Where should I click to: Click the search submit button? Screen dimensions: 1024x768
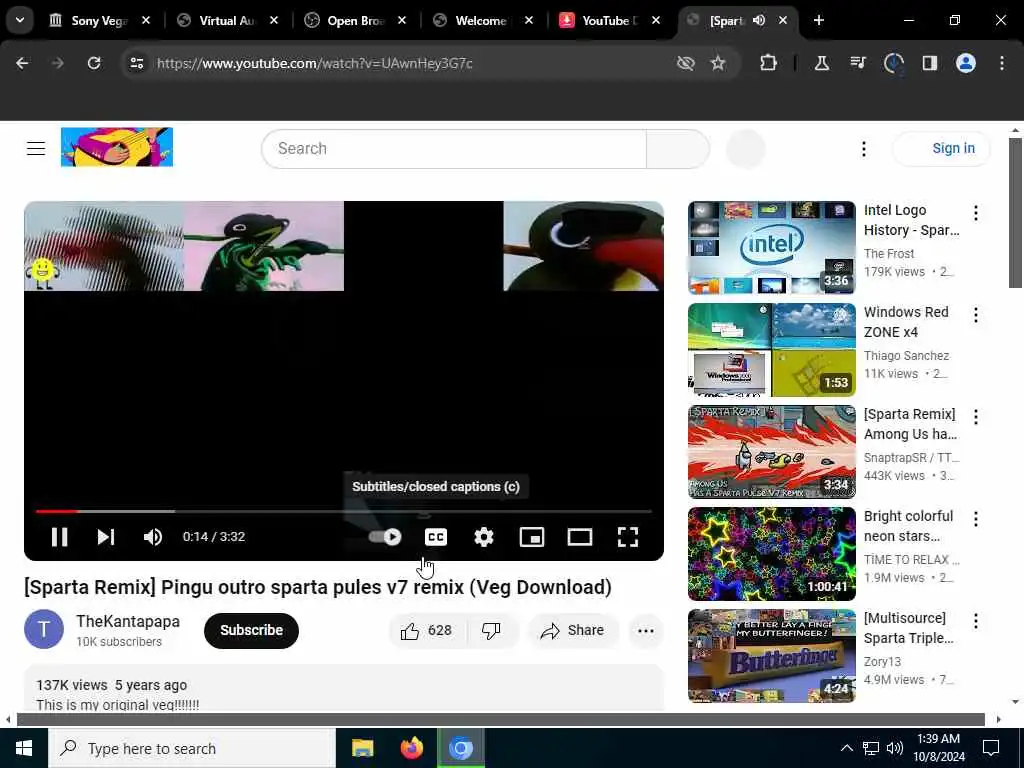point(678,148)
